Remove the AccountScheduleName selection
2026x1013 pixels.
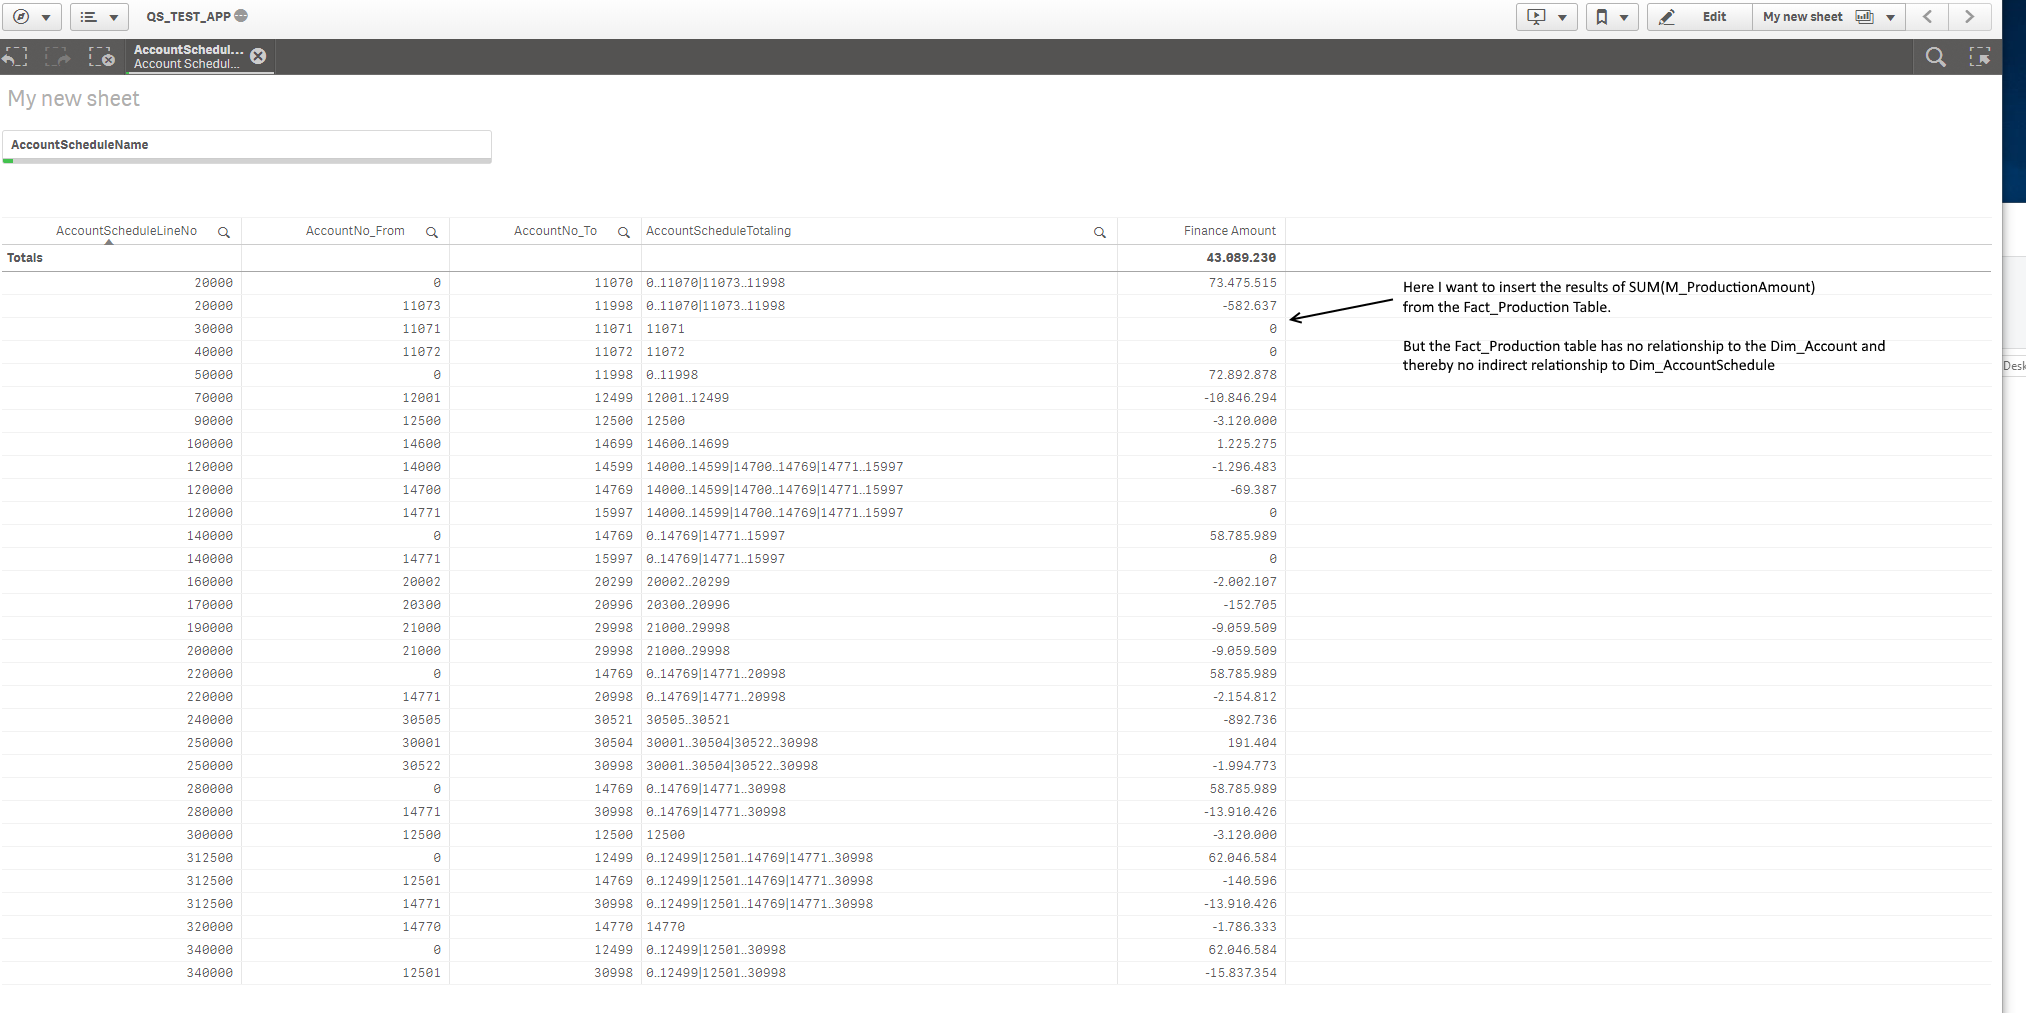coord(258,56)
